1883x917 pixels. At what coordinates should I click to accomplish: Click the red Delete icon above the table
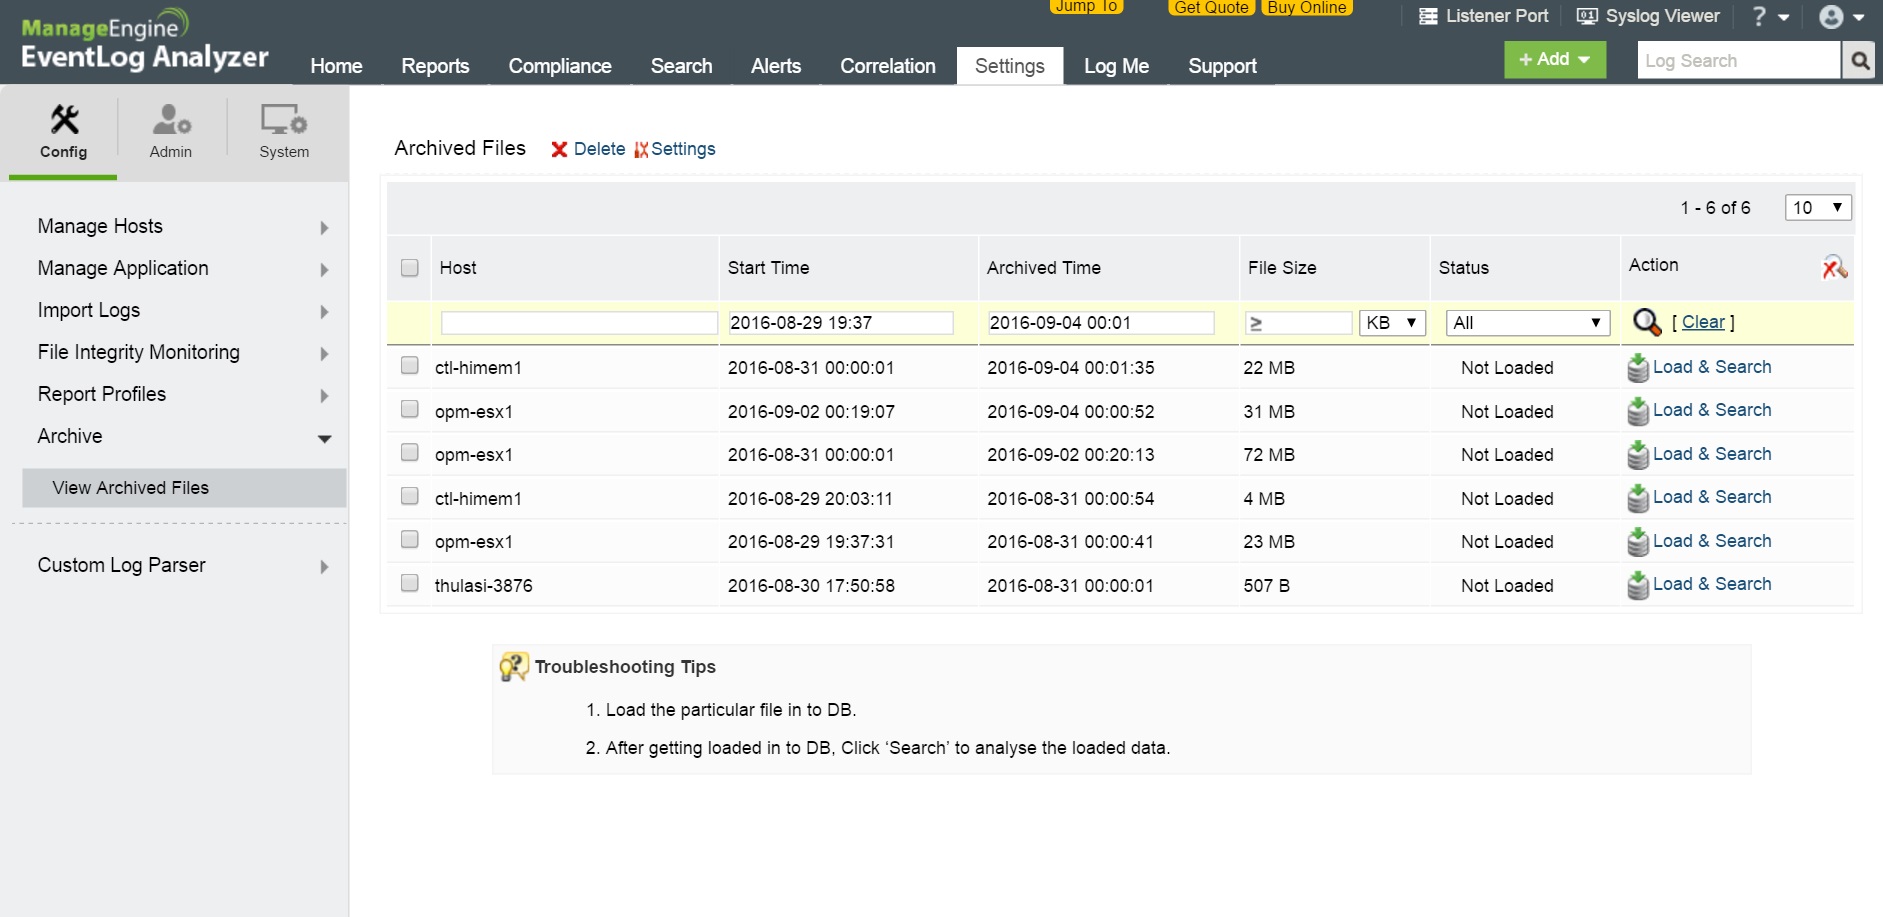[561, 148]
